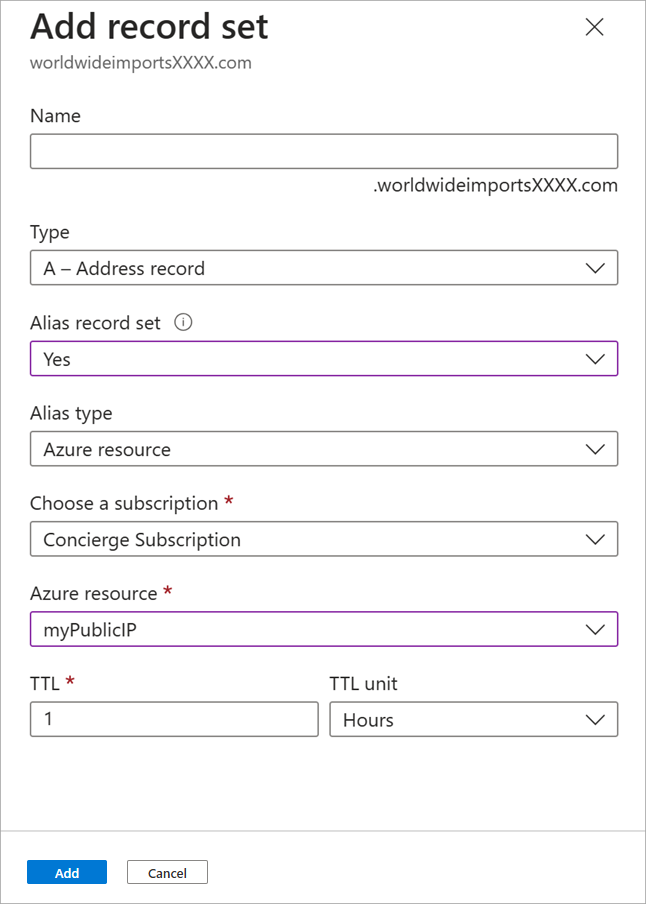Click inside the Name input field
The image size is (646, 904).
[x=324, y=150]
